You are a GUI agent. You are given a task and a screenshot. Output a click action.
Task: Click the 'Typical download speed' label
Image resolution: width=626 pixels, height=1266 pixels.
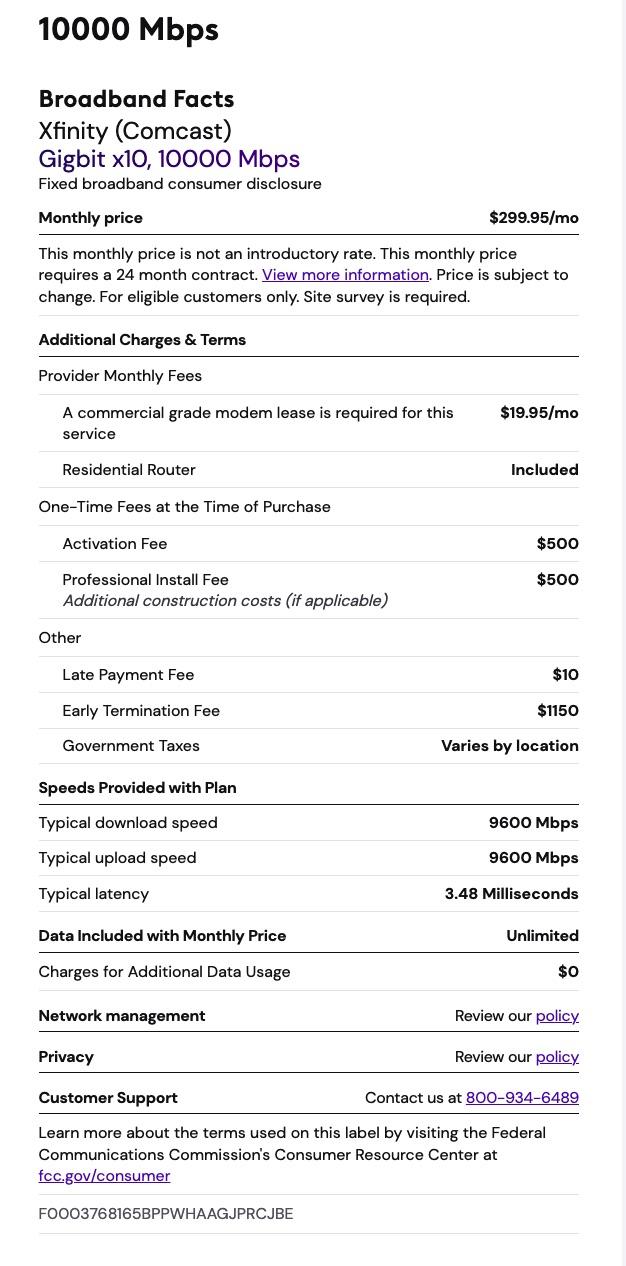click(x=128, y=823)
